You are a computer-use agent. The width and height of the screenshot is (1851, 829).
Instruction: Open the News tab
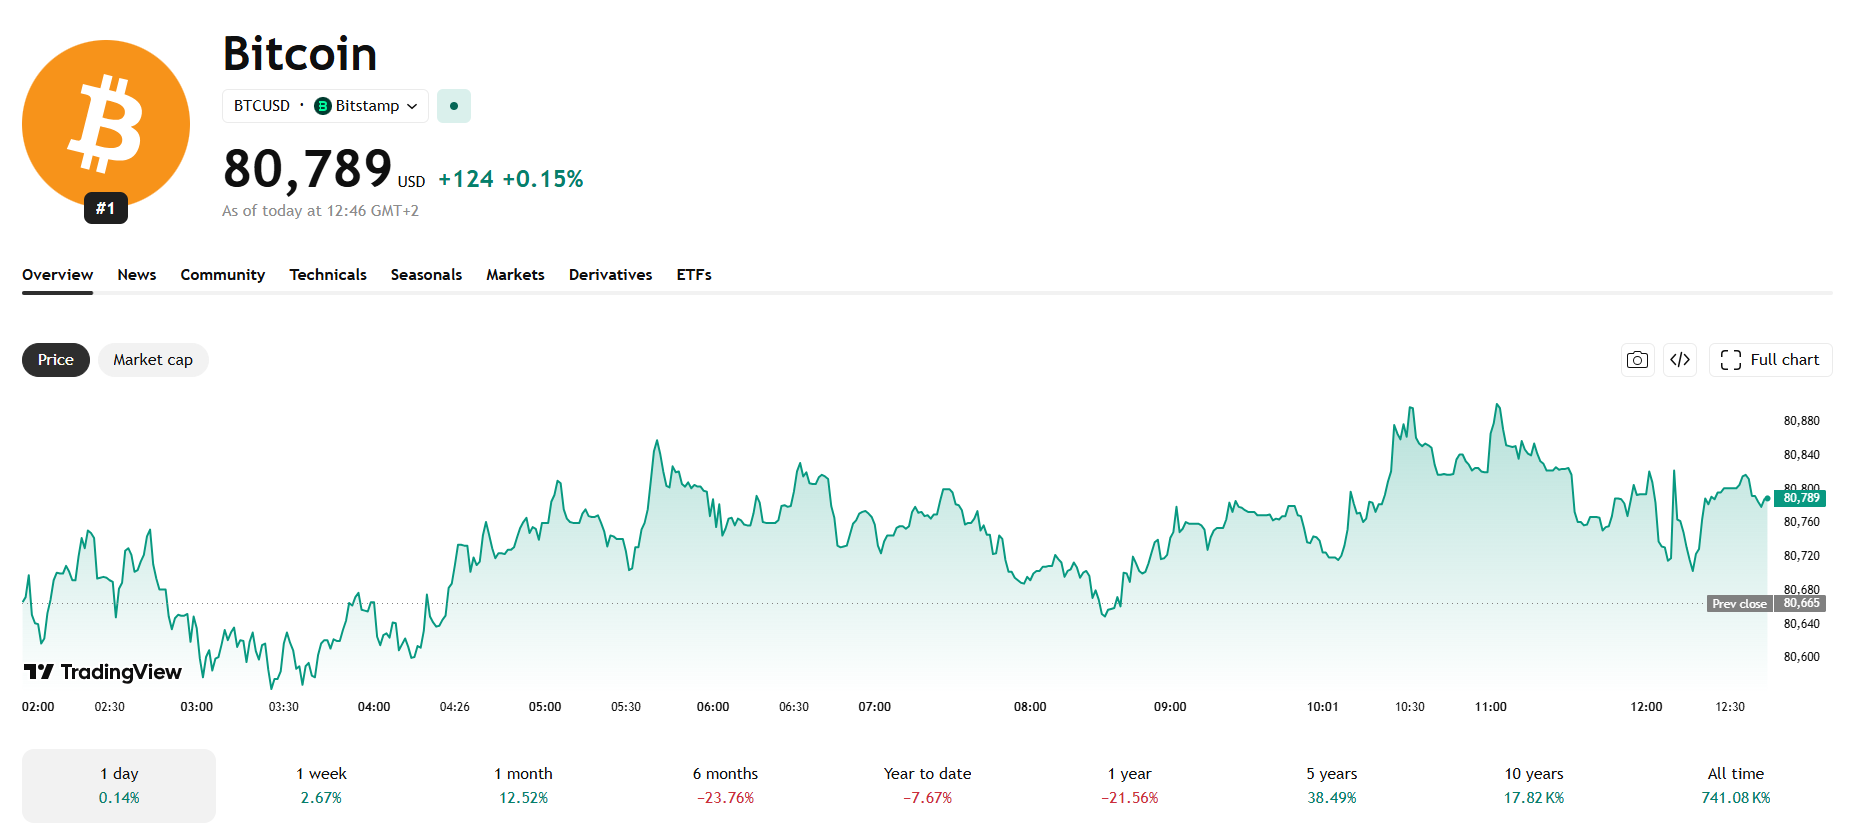coord(137,275)
